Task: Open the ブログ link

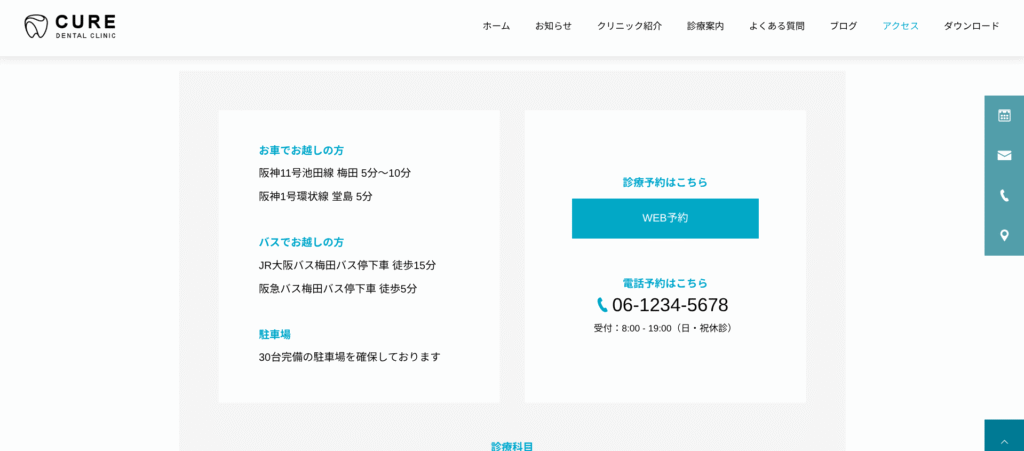Action: 843,26
